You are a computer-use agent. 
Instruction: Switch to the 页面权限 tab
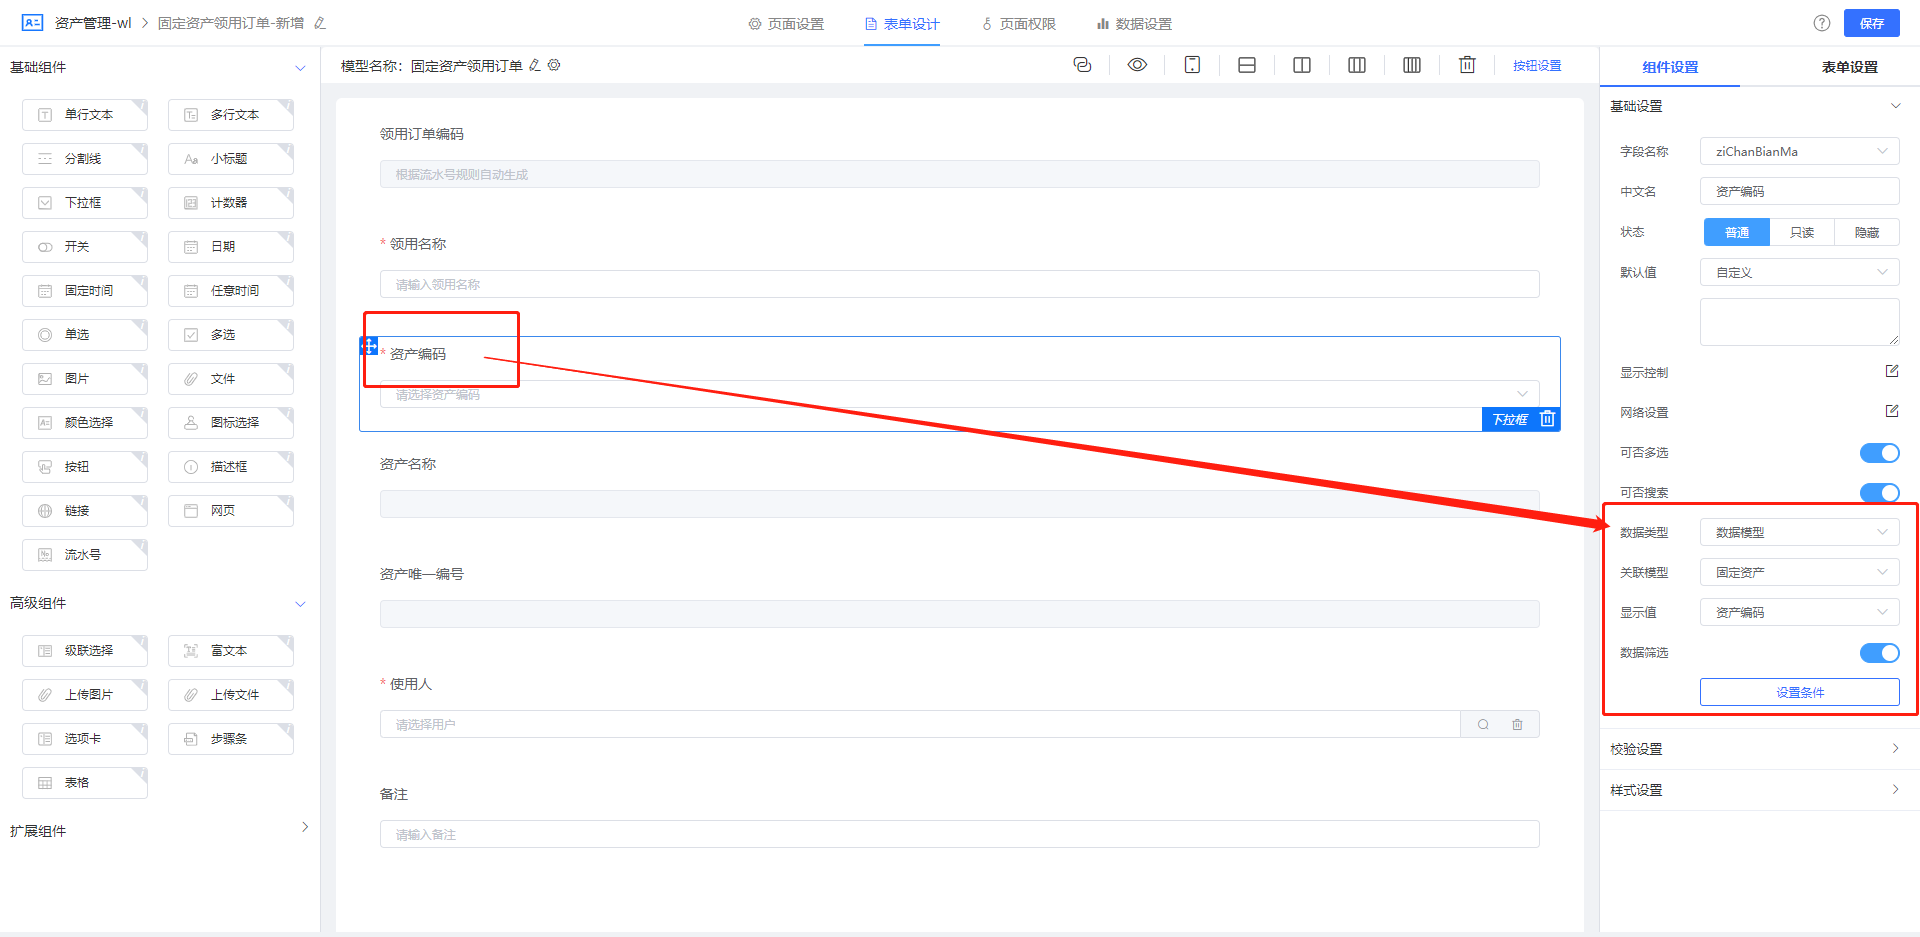(1018, 24)
